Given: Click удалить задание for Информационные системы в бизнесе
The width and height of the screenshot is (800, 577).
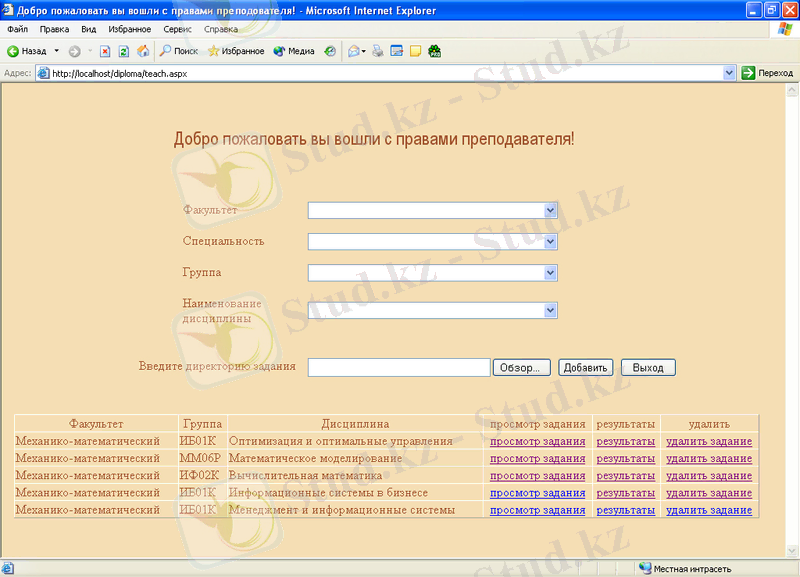Looking at the screenshot, I should tap(709, 493).
